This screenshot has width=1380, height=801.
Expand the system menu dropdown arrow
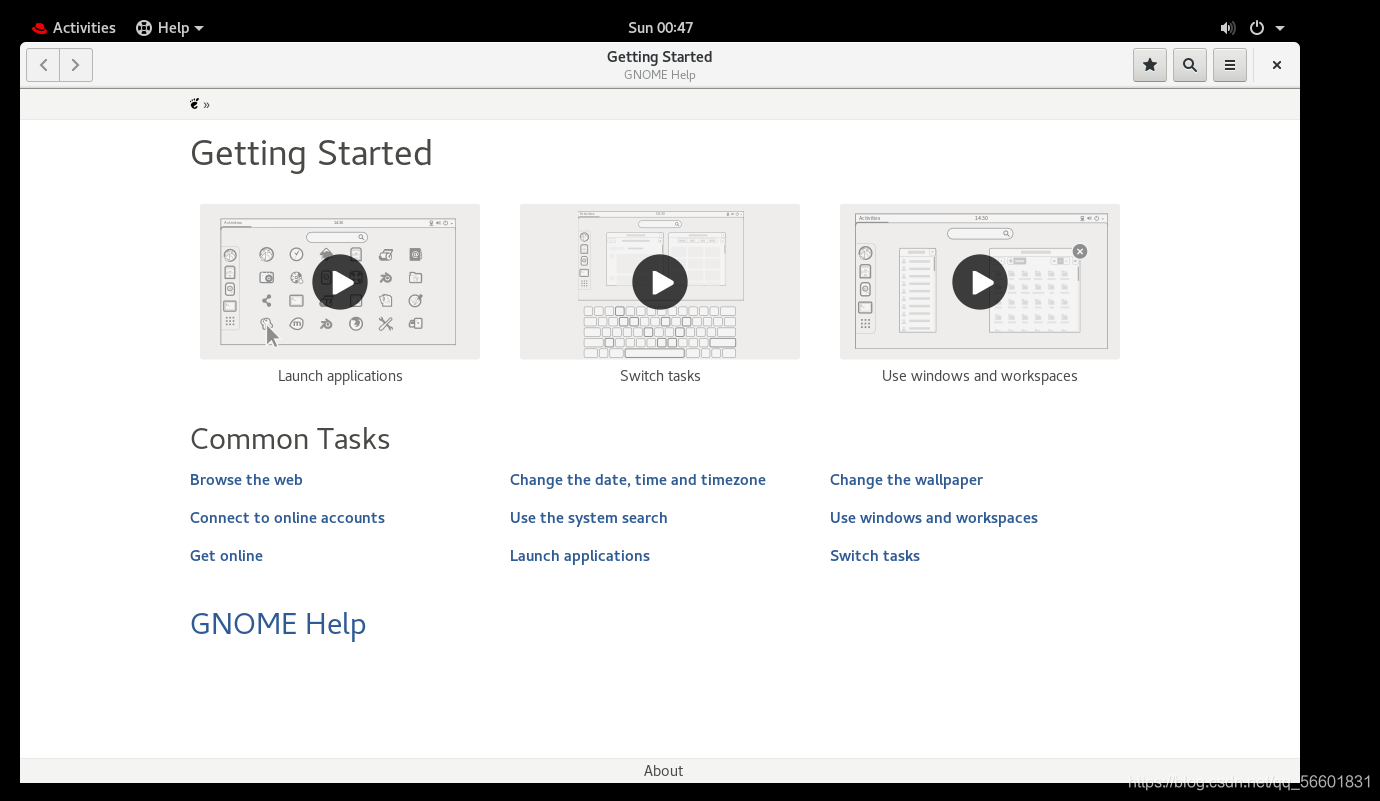(x=1280, y=28)
